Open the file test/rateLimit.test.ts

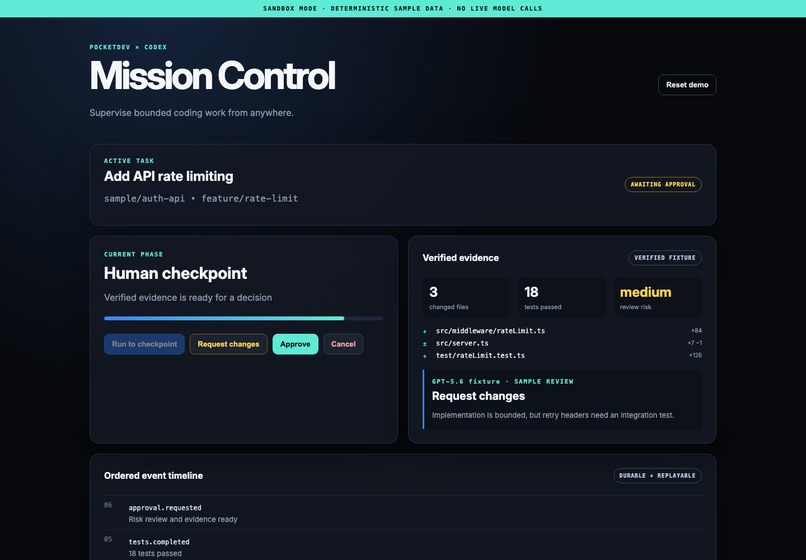tap(480, 355)
